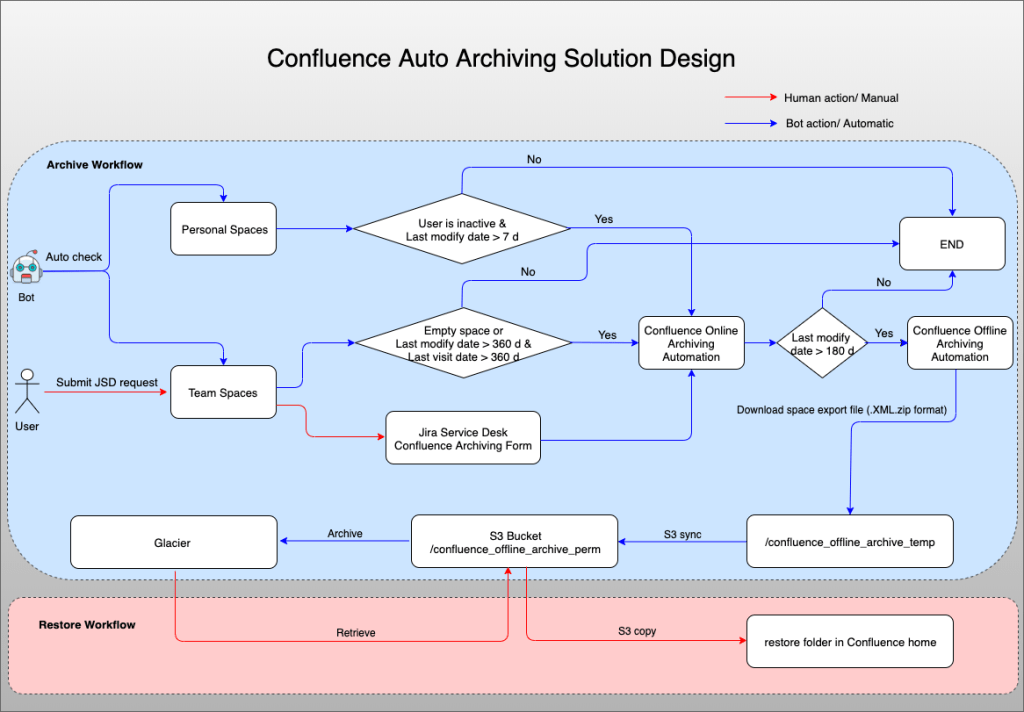Click 'restore folder in Confluence home' box

coord(849,642)
